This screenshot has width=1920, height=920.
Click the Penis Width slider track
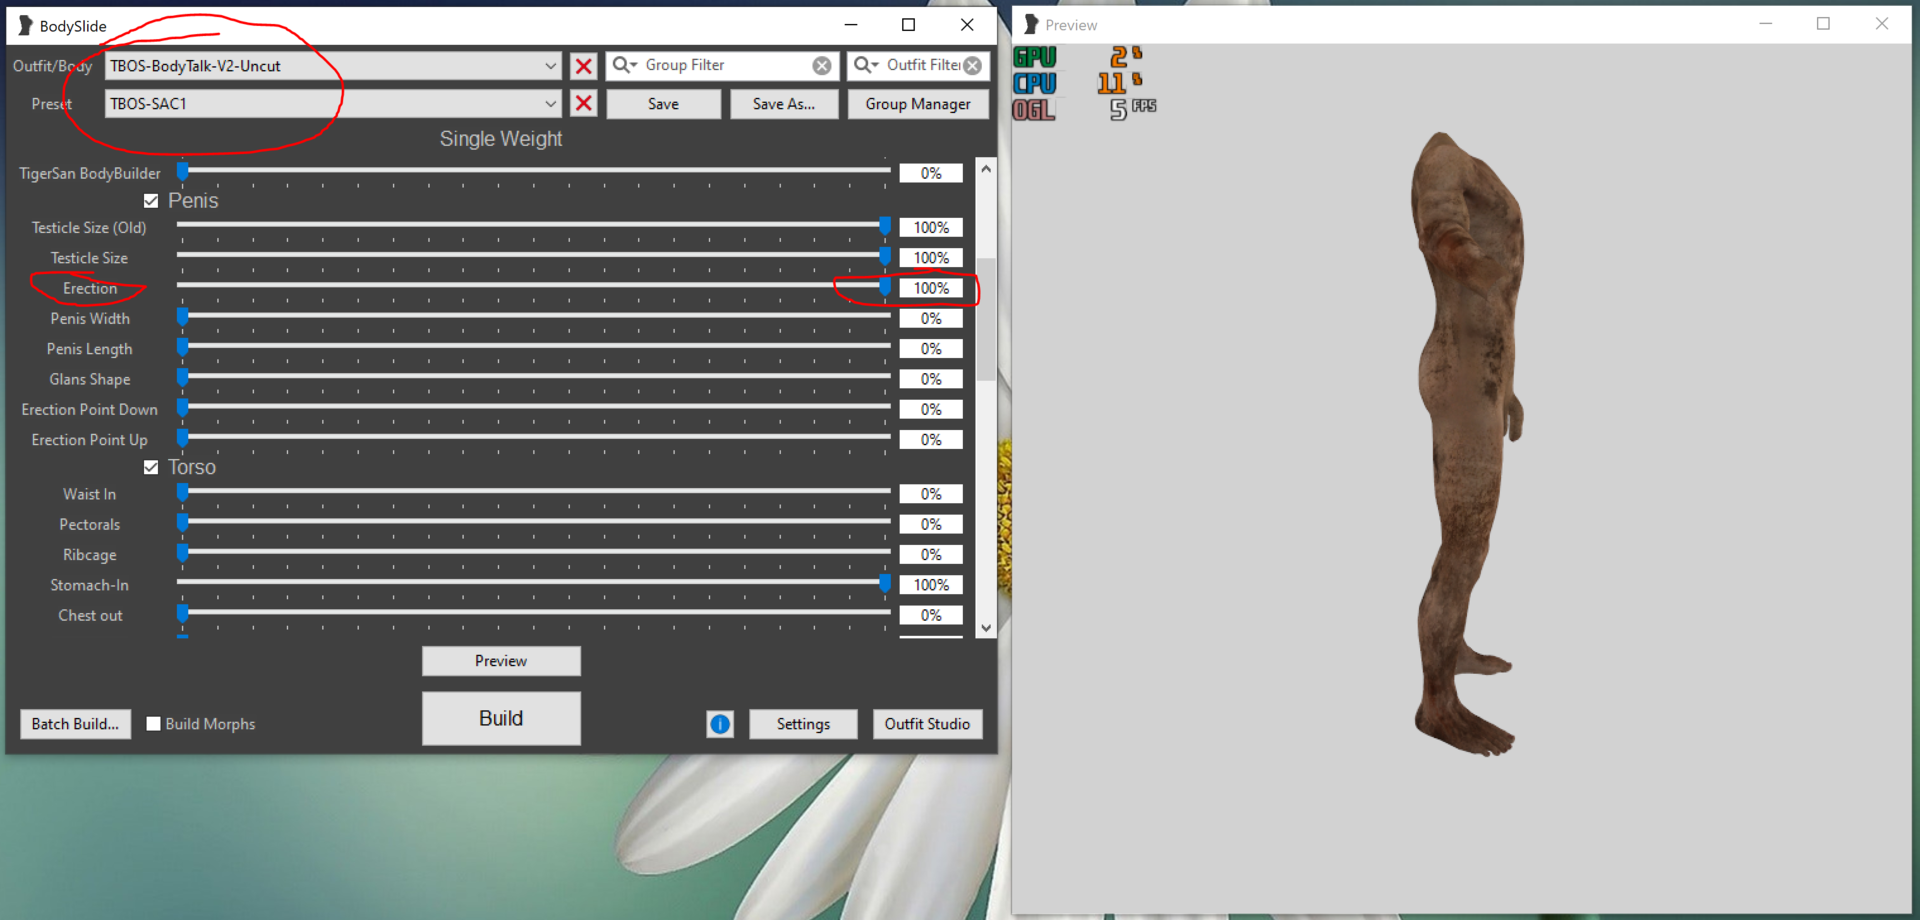pyautogui.click(x=534, y=316)
